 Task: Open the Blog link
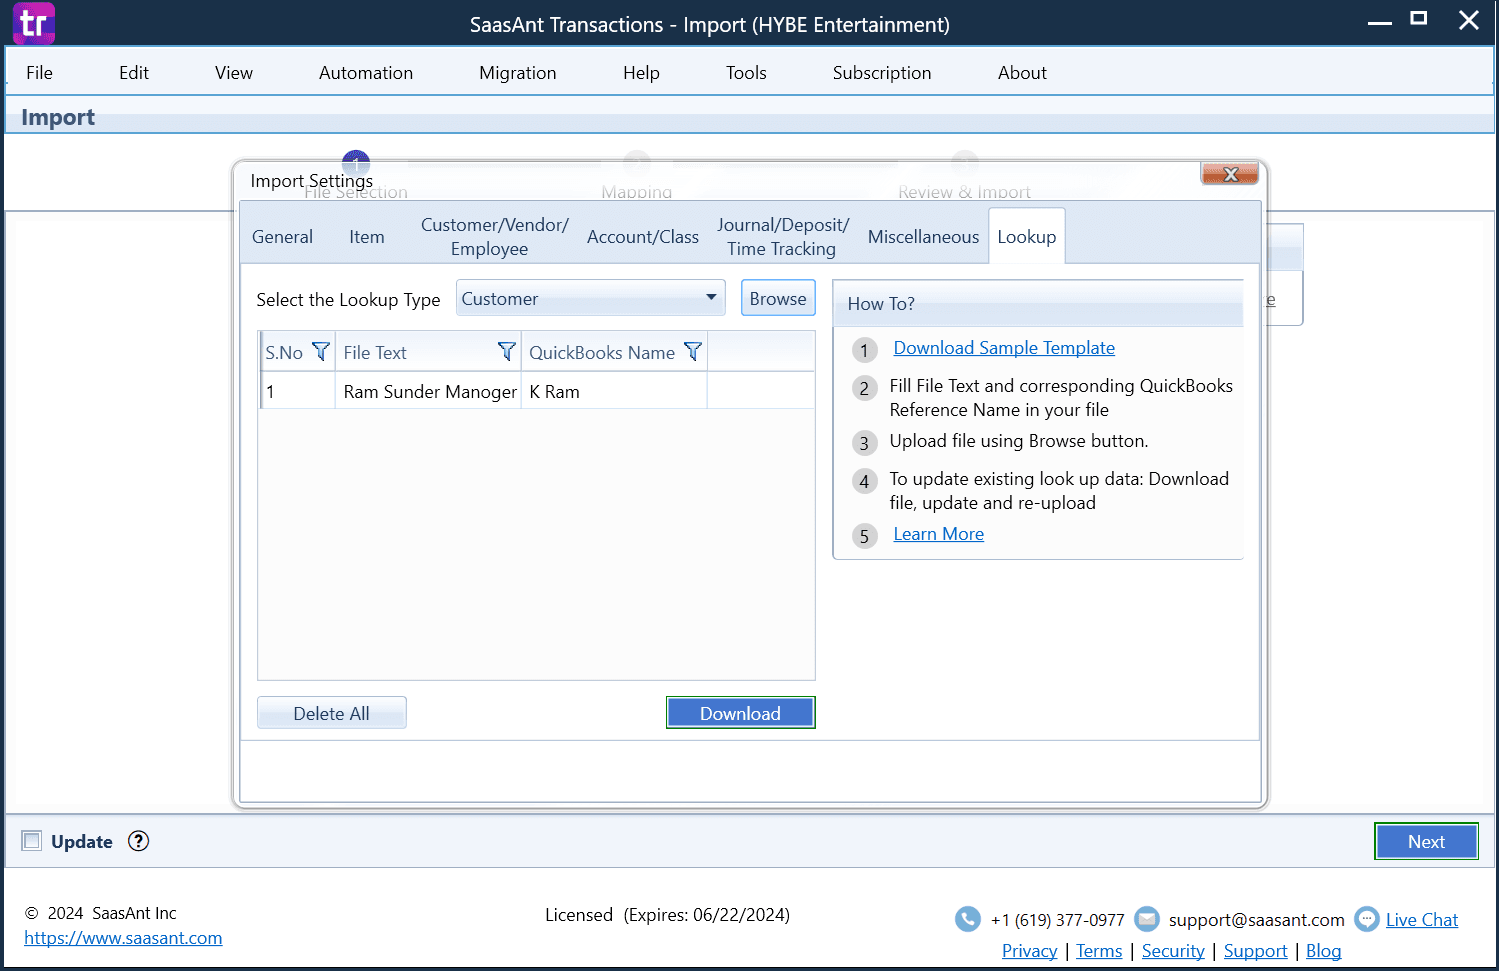[x=1324, y=951]
